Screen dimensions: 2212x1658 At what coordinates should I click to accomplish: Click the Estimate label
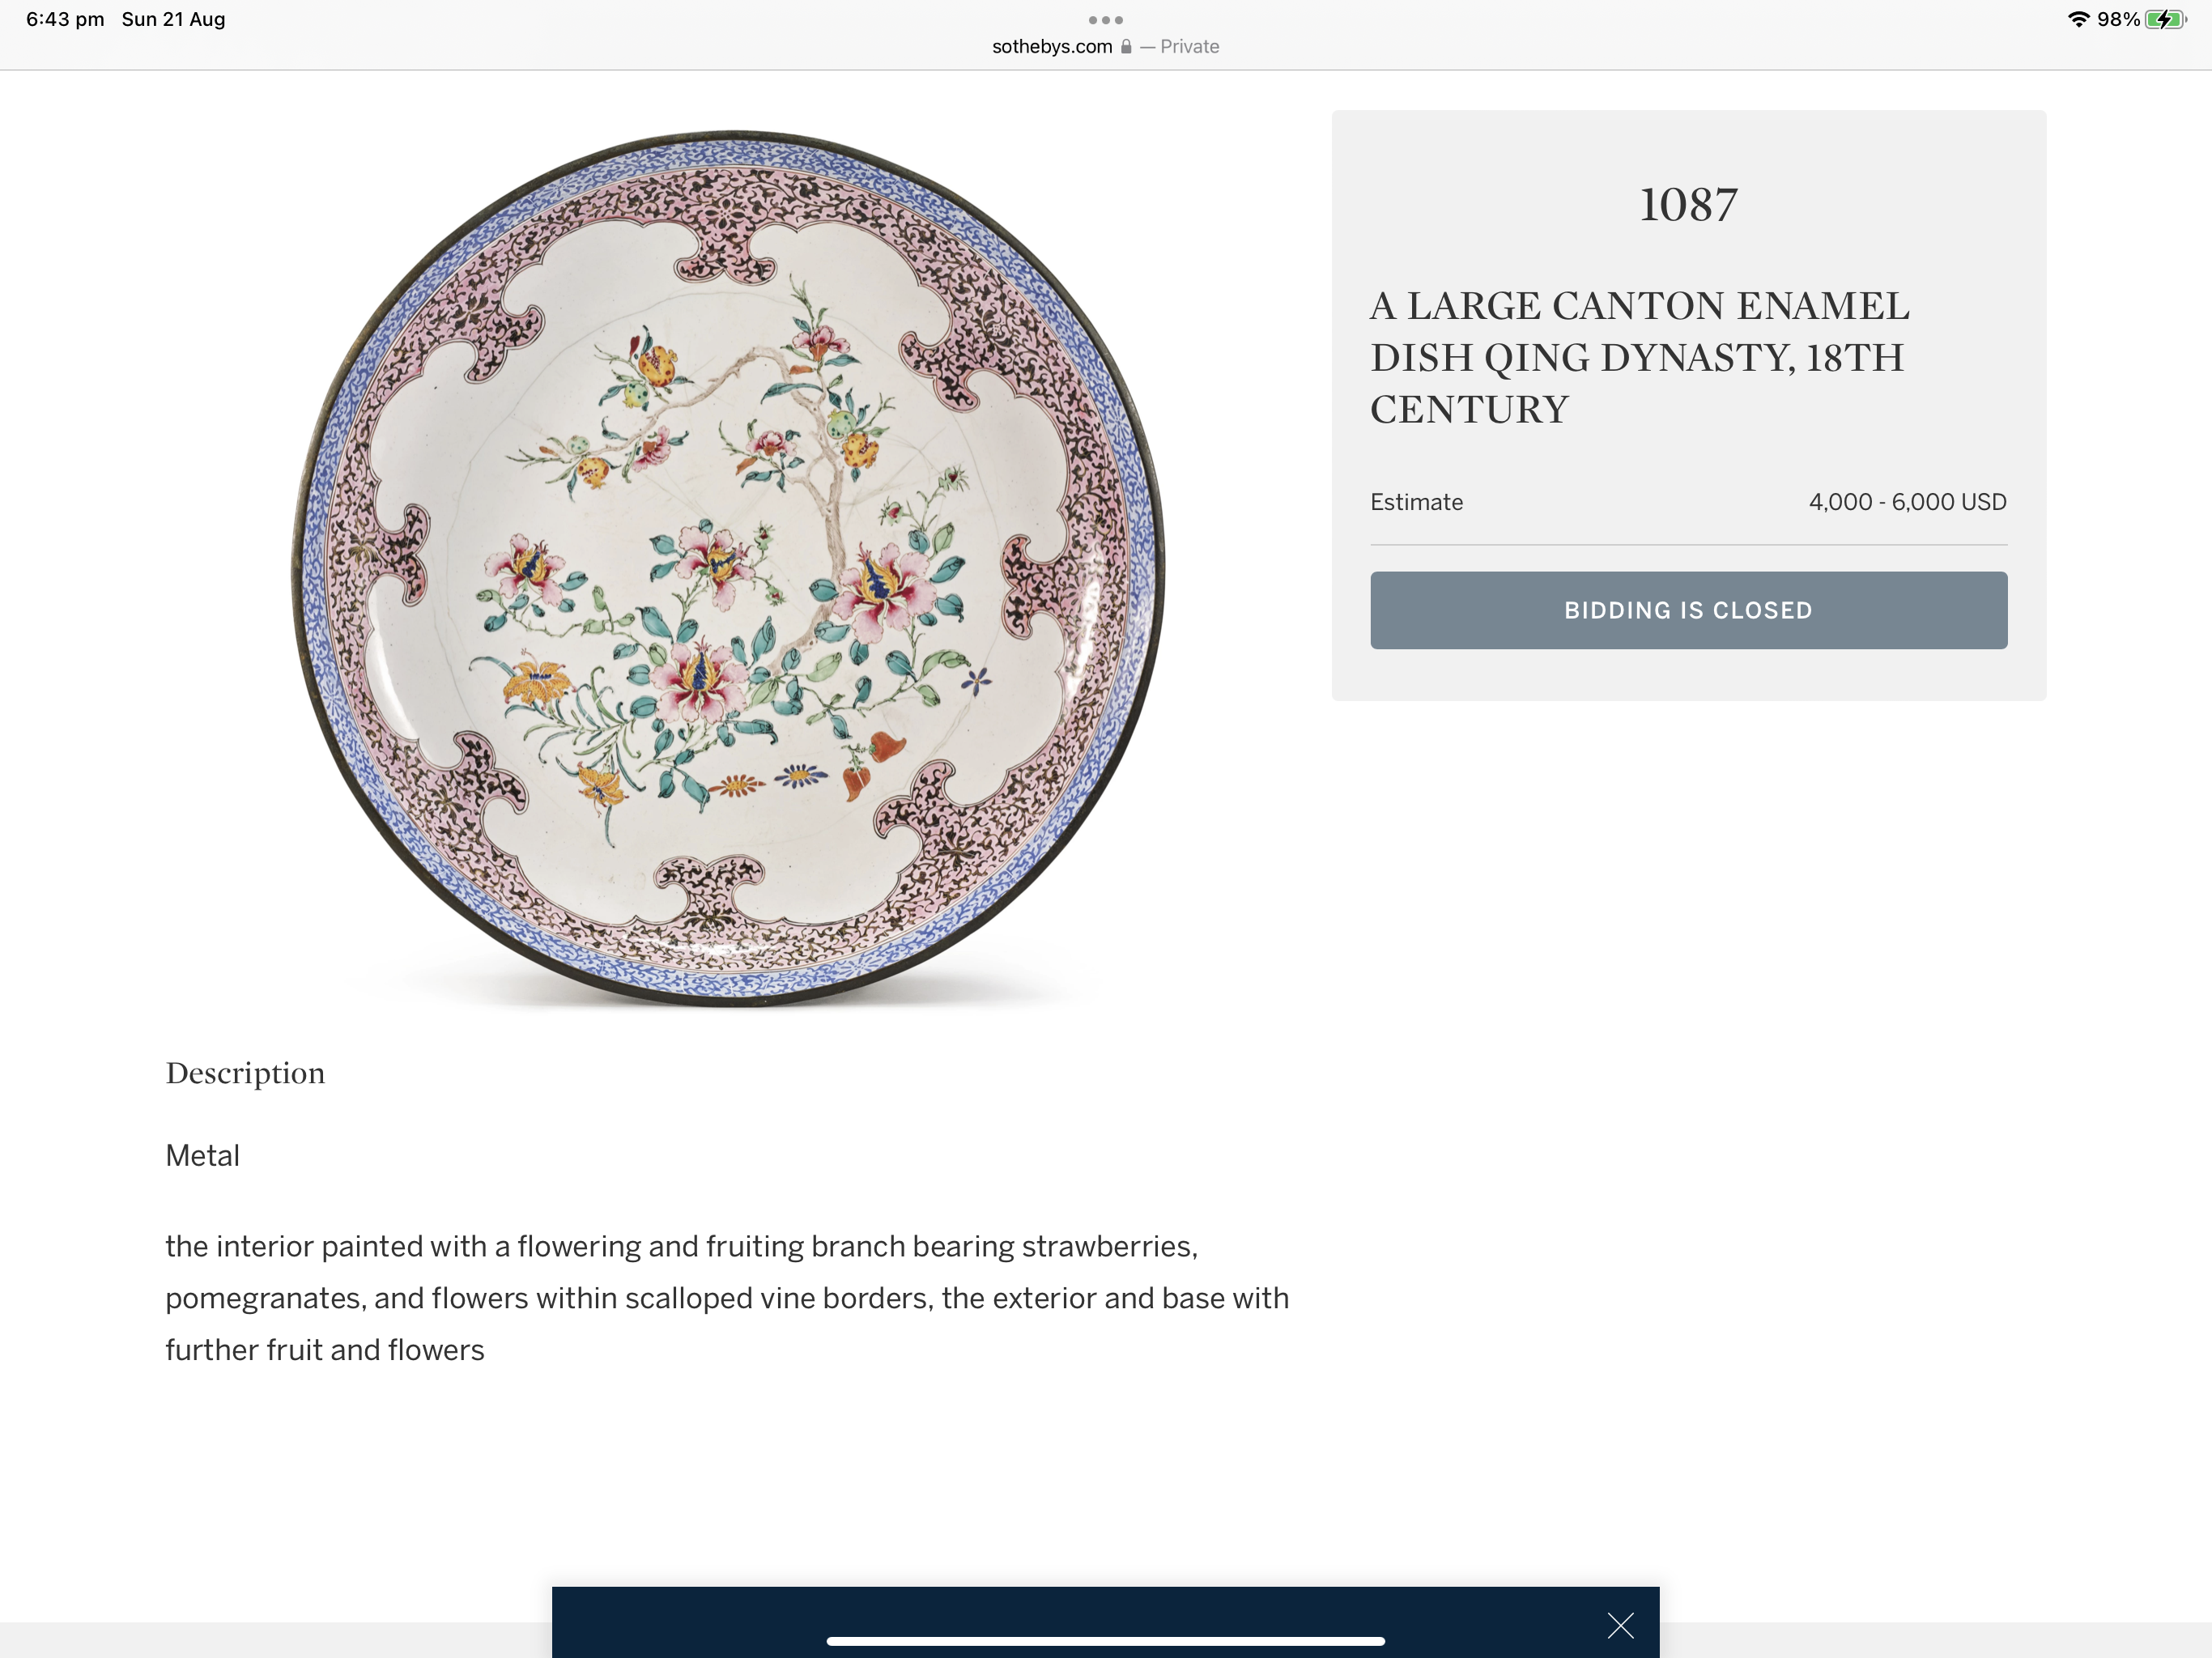coord(1416,502)
